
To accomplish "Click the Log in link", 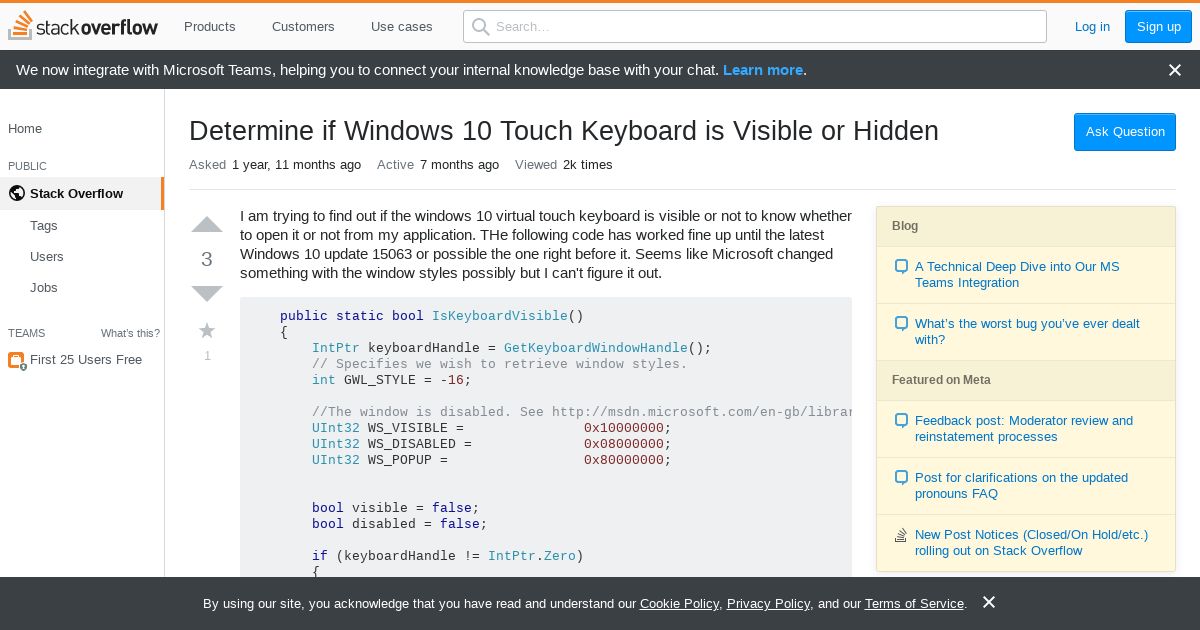I will tap(1092, 27).
